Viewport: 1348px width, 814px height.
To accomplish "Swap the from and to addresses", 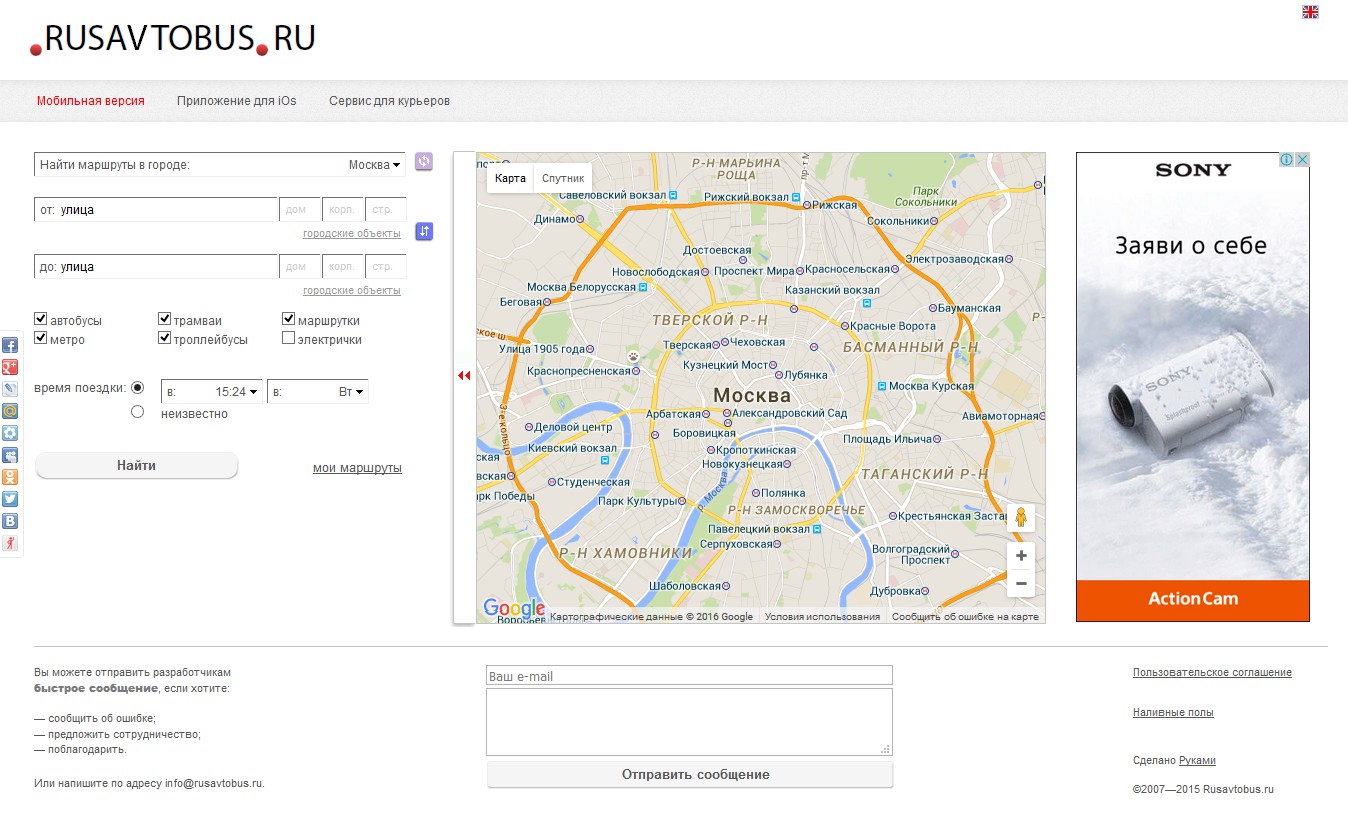I will tap(424, 232).
